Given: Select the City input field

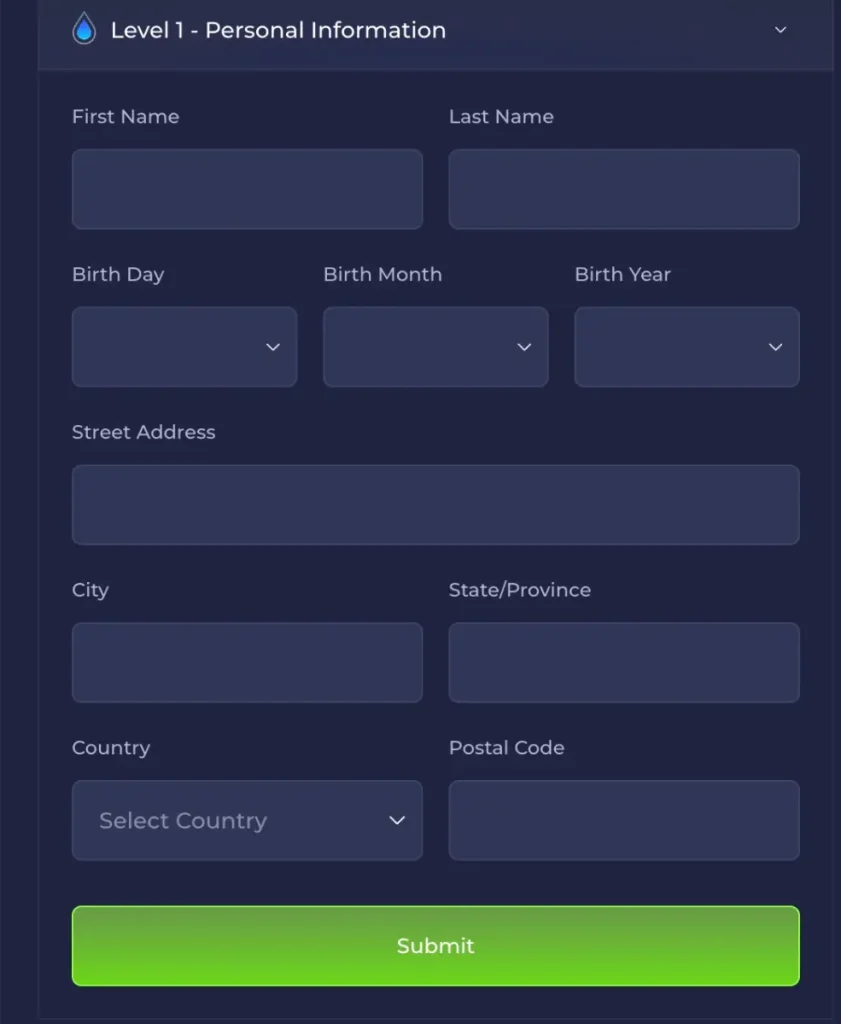Looking at the screenshot, I should click(247, 662).
